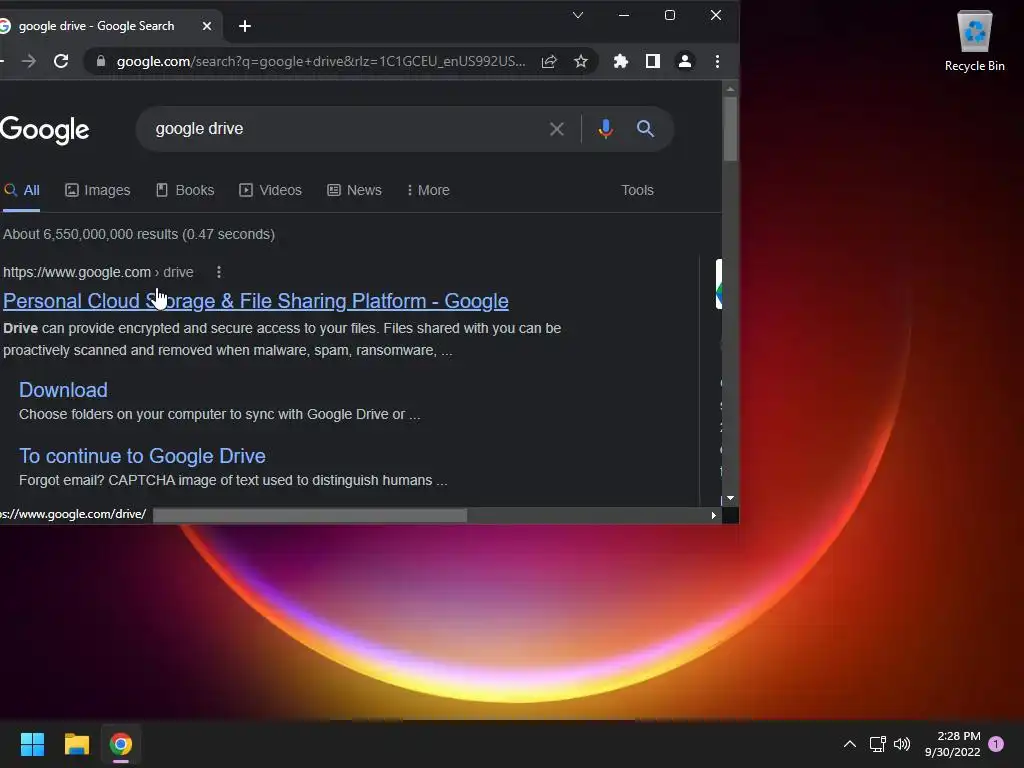Minimize the Chrome window
Image resolution: width=1024 pixels, height=768 pixels.
pyautogui.click(x=624, y=15)
